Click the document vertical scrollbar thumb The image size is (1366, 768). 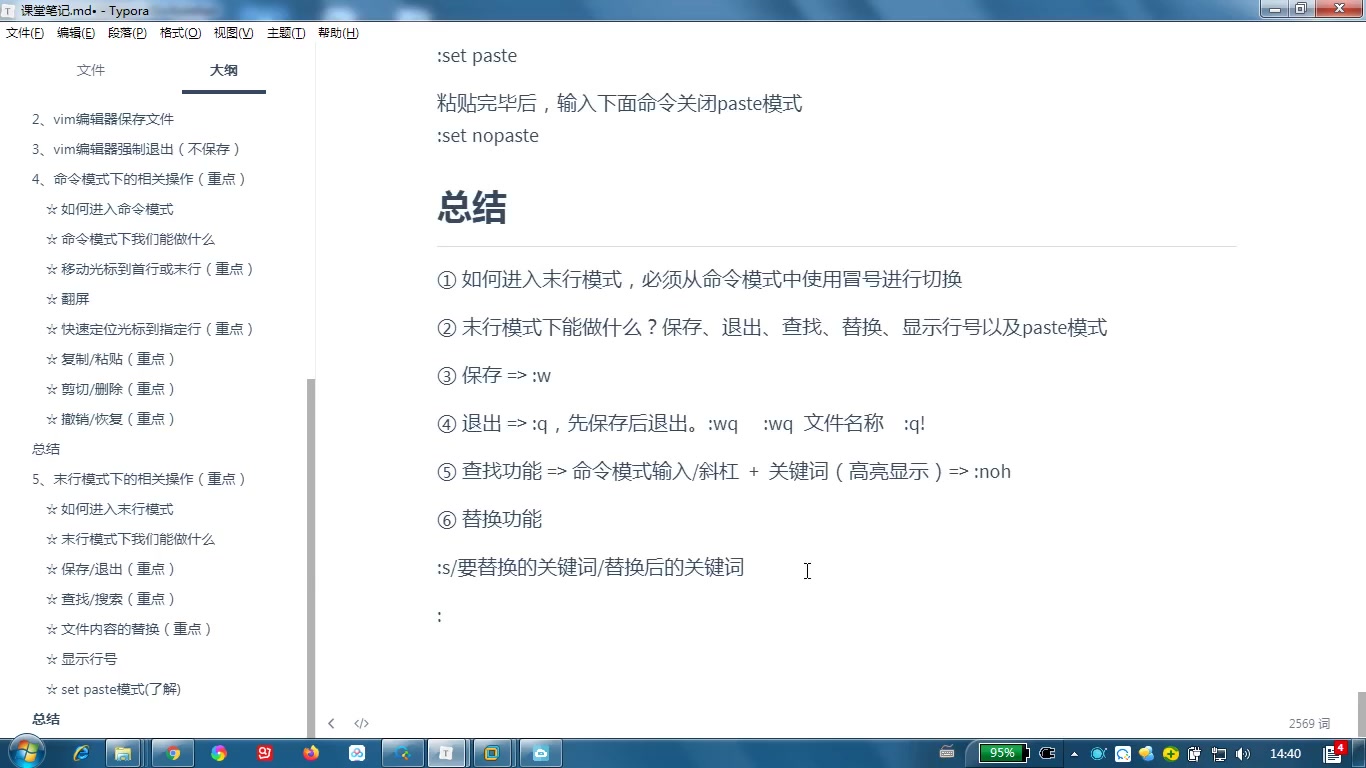[x=1361, y=713]
